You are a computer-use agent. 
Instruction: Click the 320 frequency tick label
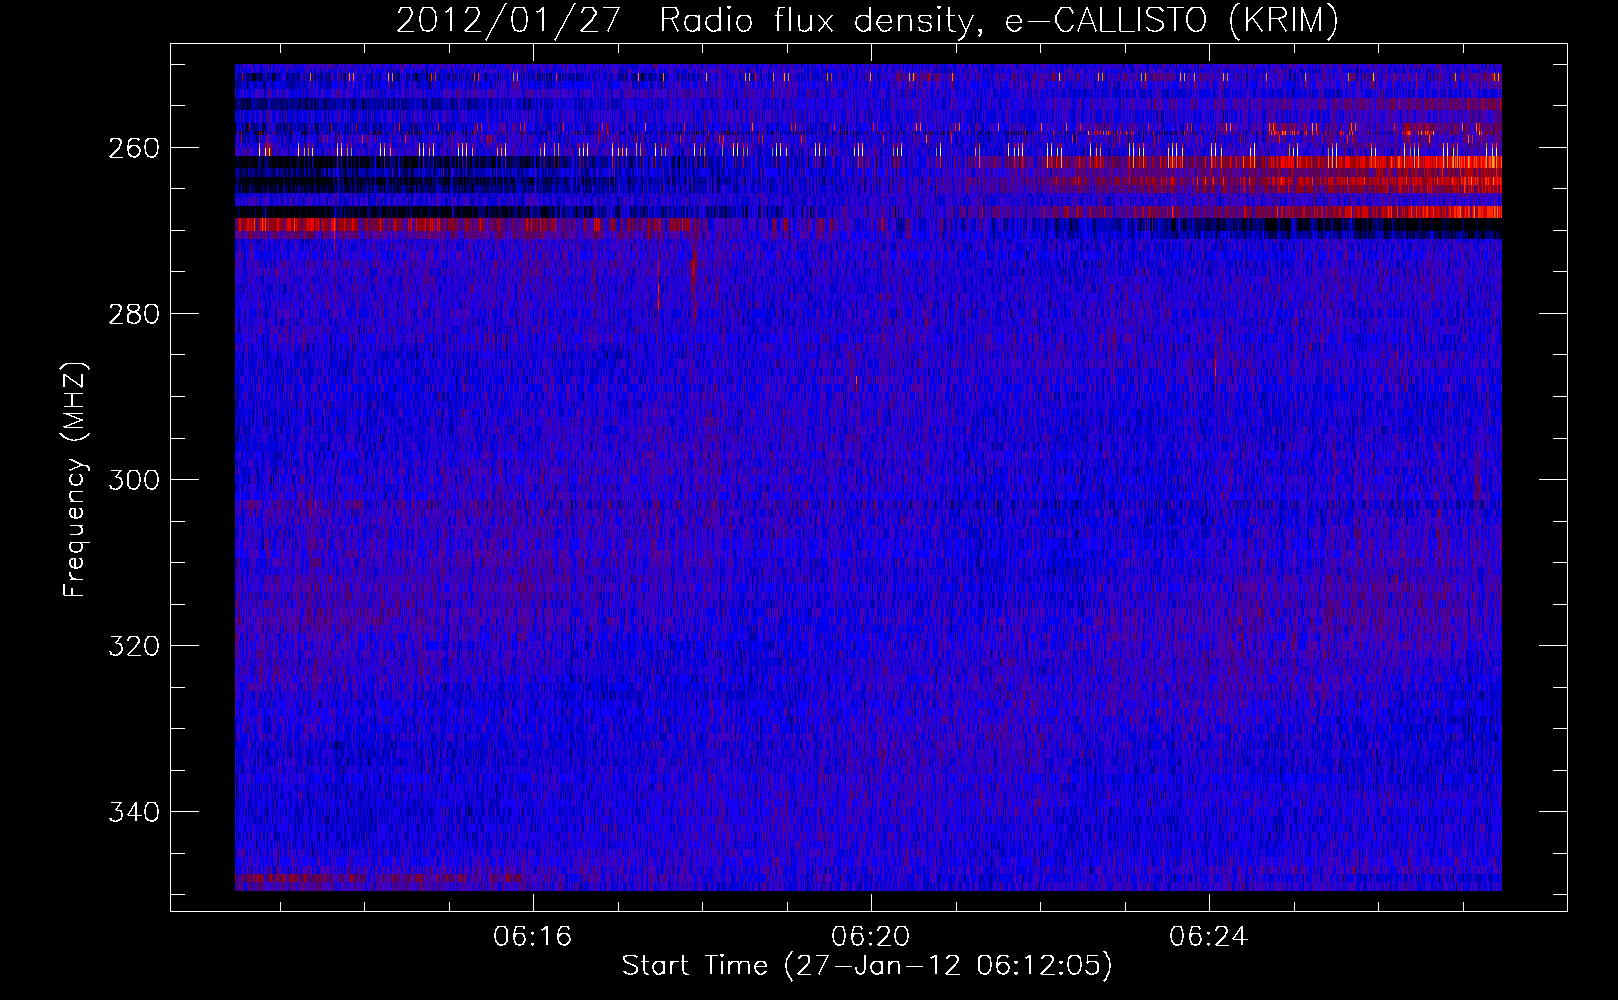[134, 646]
